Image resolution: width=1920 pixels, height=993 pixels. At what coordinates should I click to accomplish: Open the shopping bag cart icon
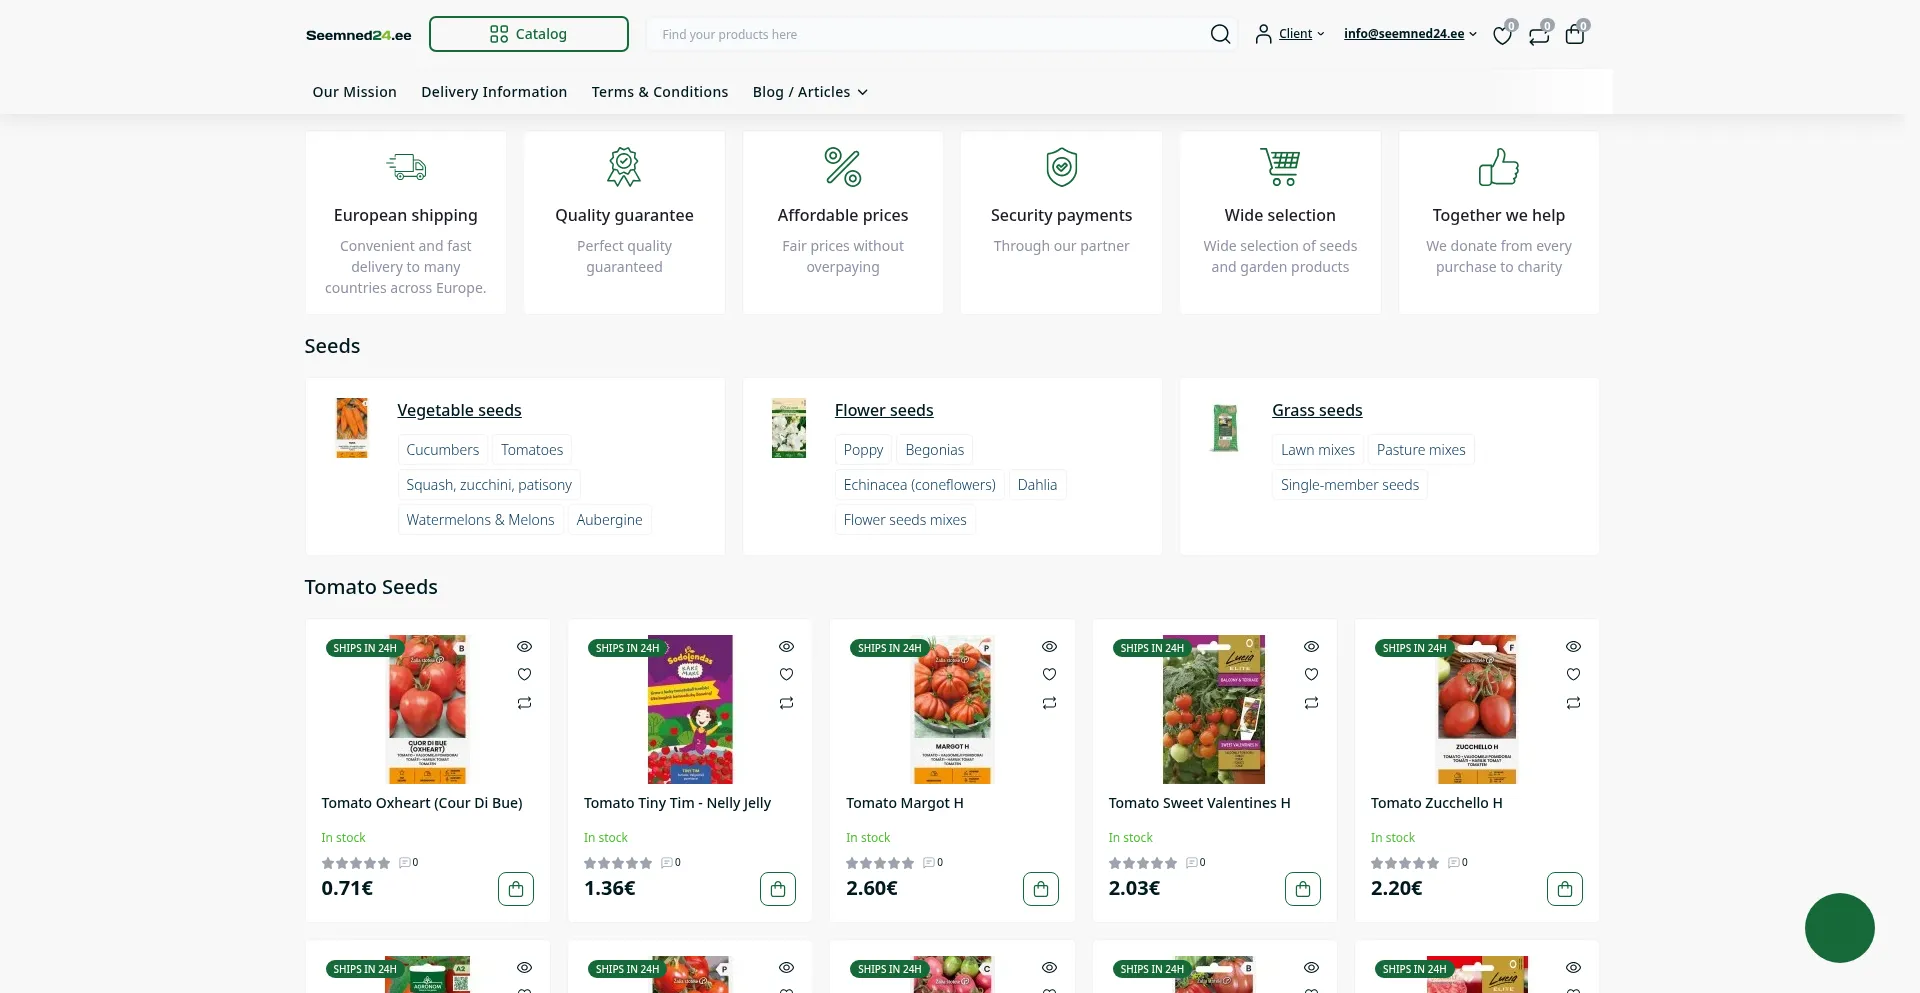1575,35
